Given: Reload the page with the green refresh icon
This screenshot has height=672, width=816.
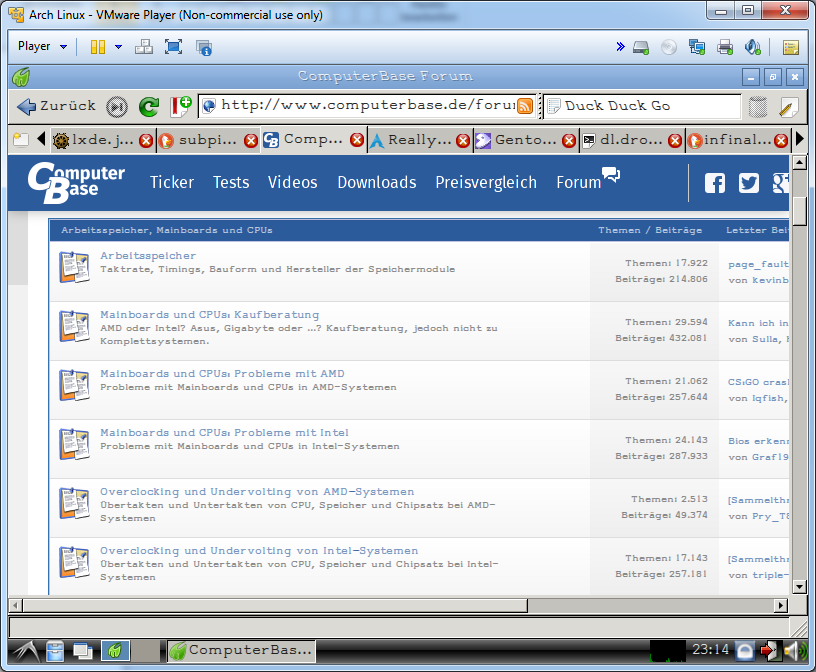Looking at the screenshot, I should [x=149, y=107].
